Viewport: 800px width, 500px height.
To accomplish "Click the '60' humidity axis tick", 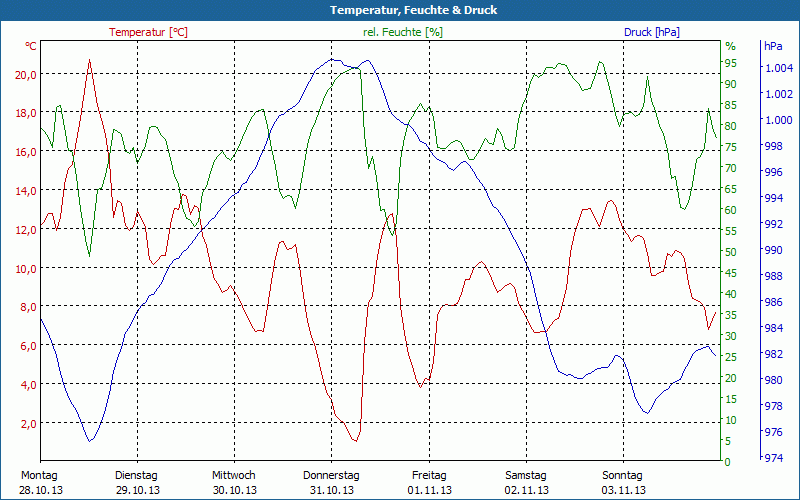I will (x=731, y=210).
